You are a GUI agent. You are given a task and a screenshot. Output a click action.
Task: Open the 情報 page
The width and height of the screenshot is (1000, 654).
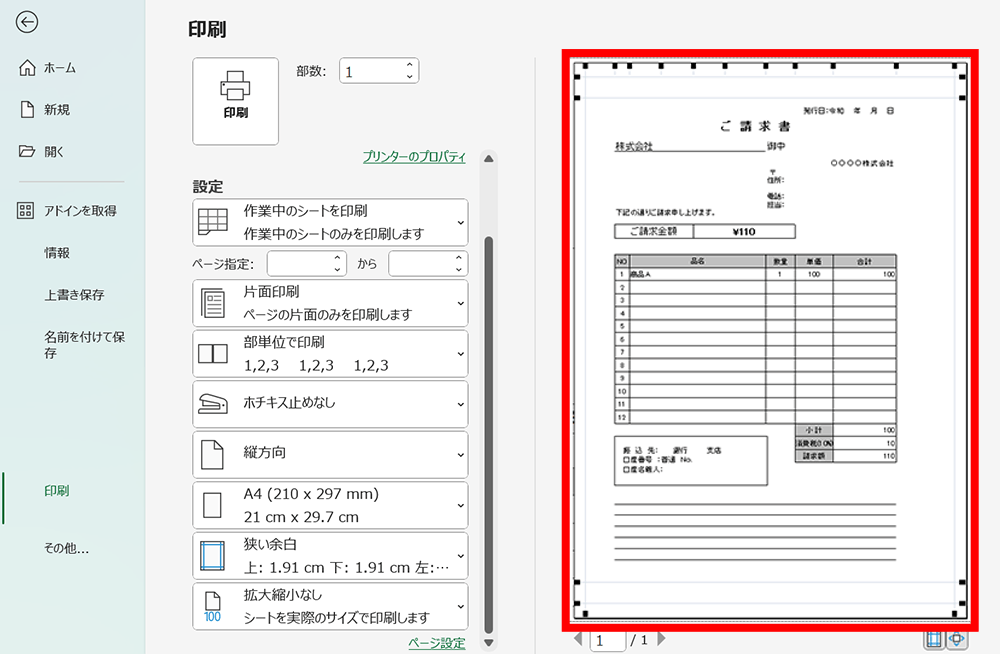coord(57,253)
